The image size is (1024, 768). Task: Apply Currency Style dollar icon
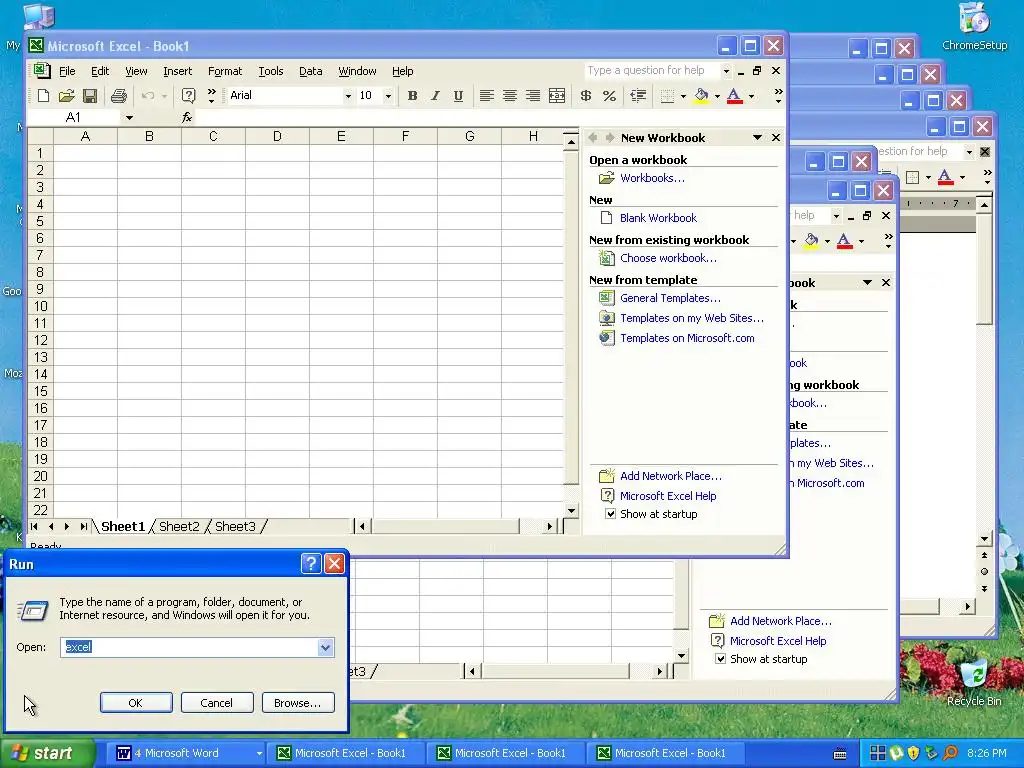coord(586,96)
